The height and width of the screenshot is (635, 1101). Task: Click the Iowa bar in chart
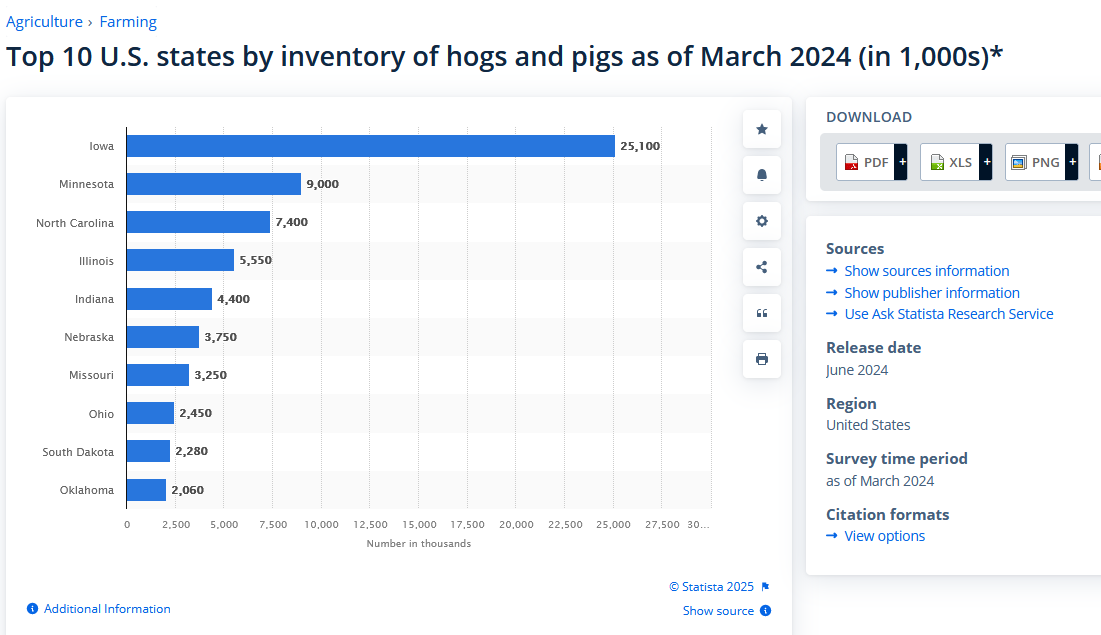pos(371,146)
